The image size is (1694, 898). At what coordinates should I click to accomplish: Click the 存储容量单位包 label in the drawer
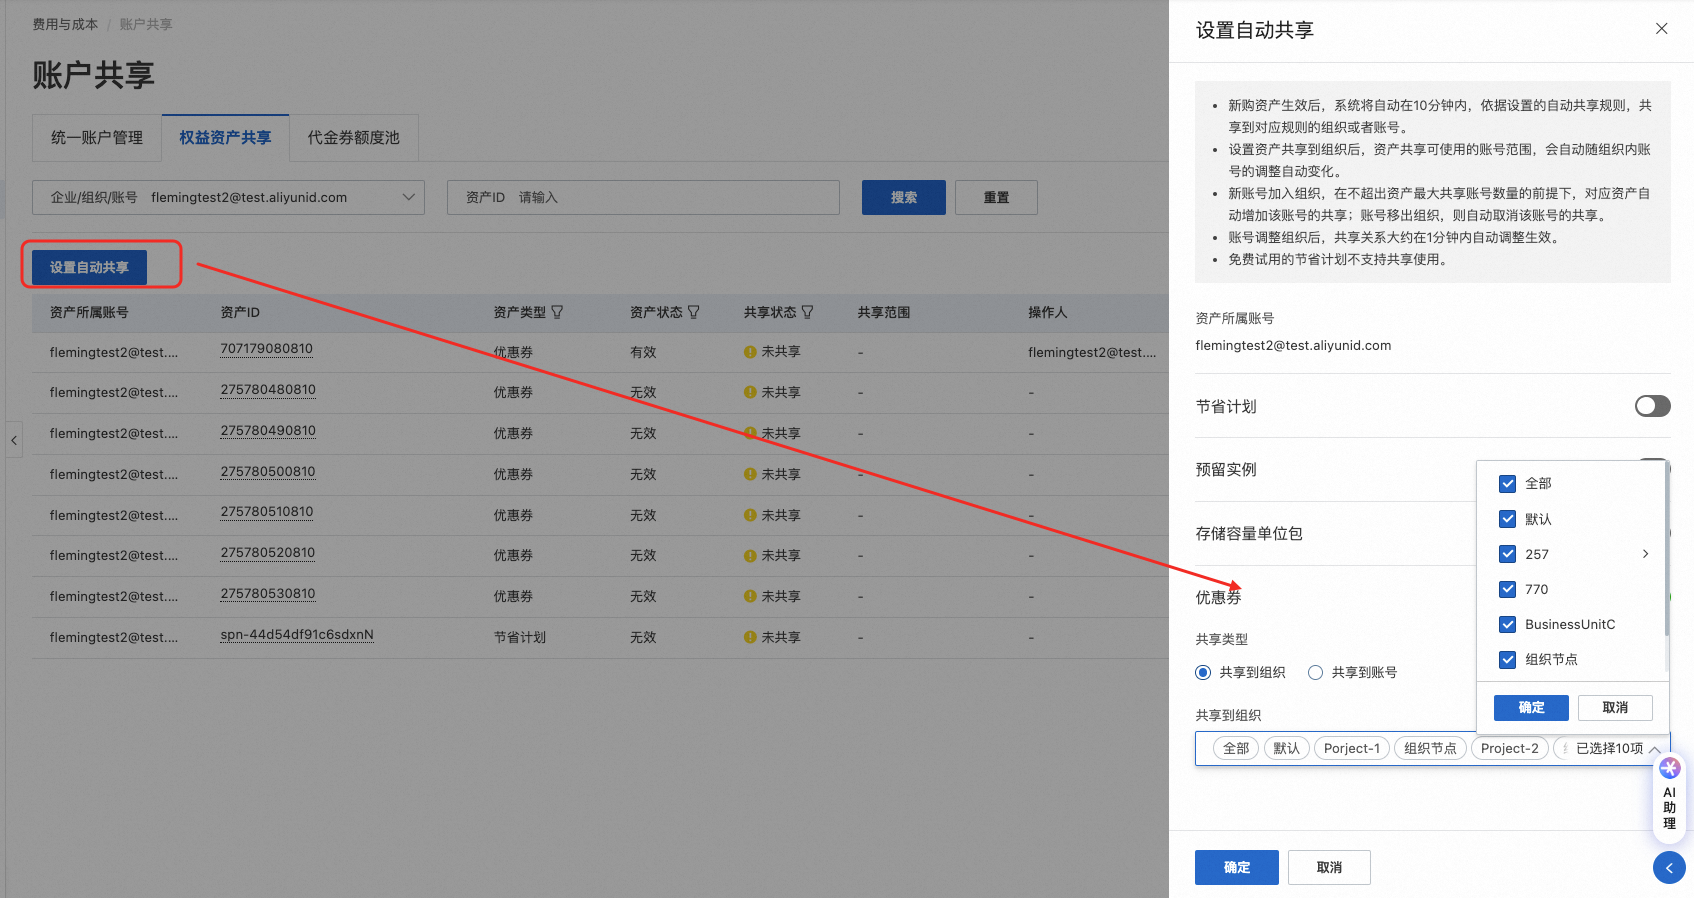pos(1249,534)
